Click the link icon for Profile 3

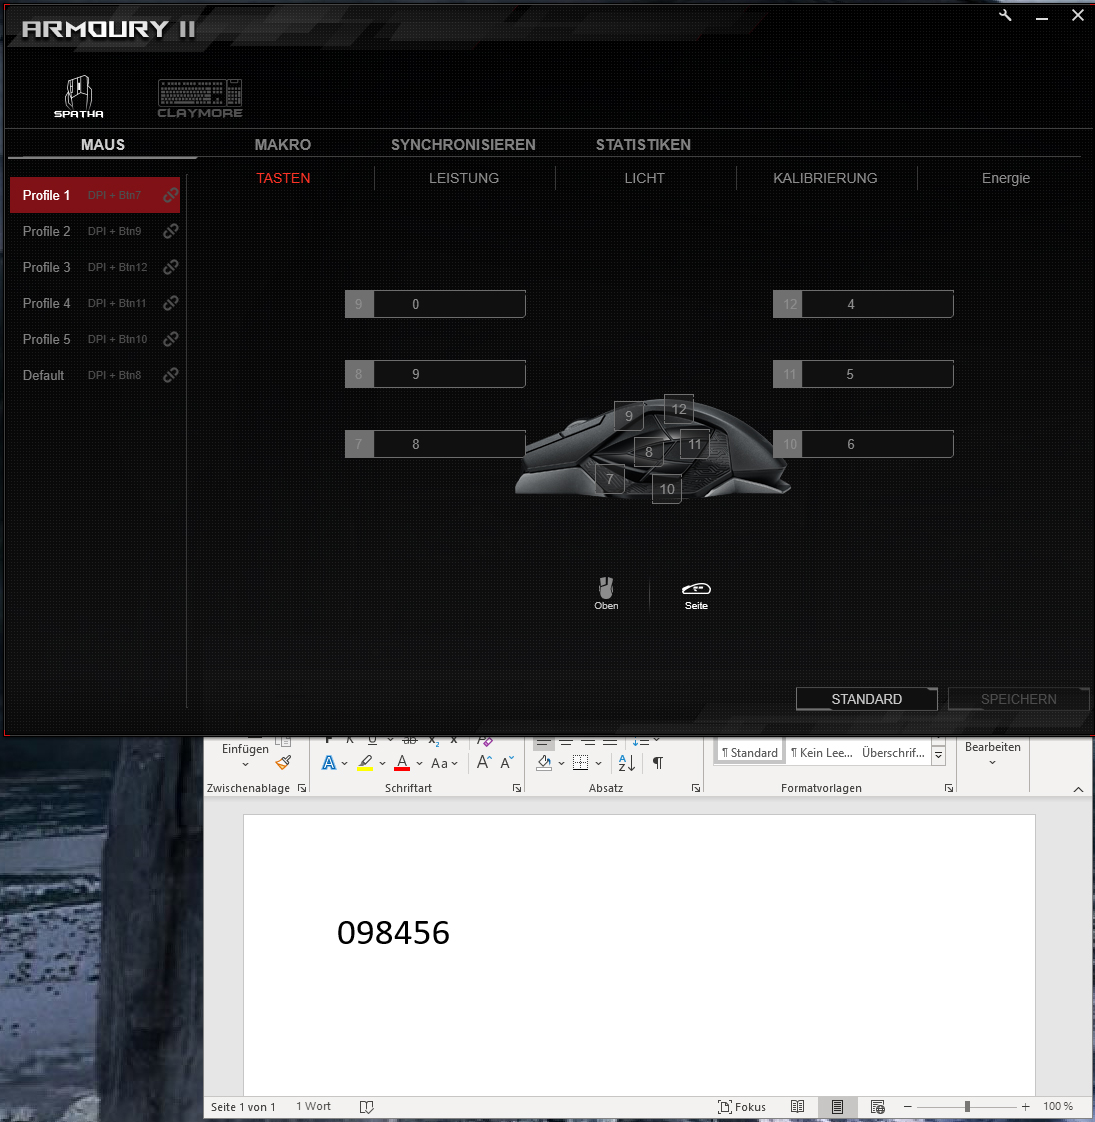point(170,267)
